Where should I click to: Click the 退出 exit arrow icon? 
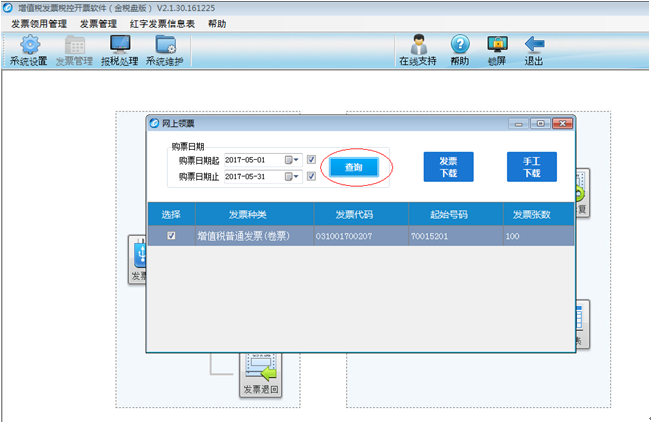coord(534,50)
